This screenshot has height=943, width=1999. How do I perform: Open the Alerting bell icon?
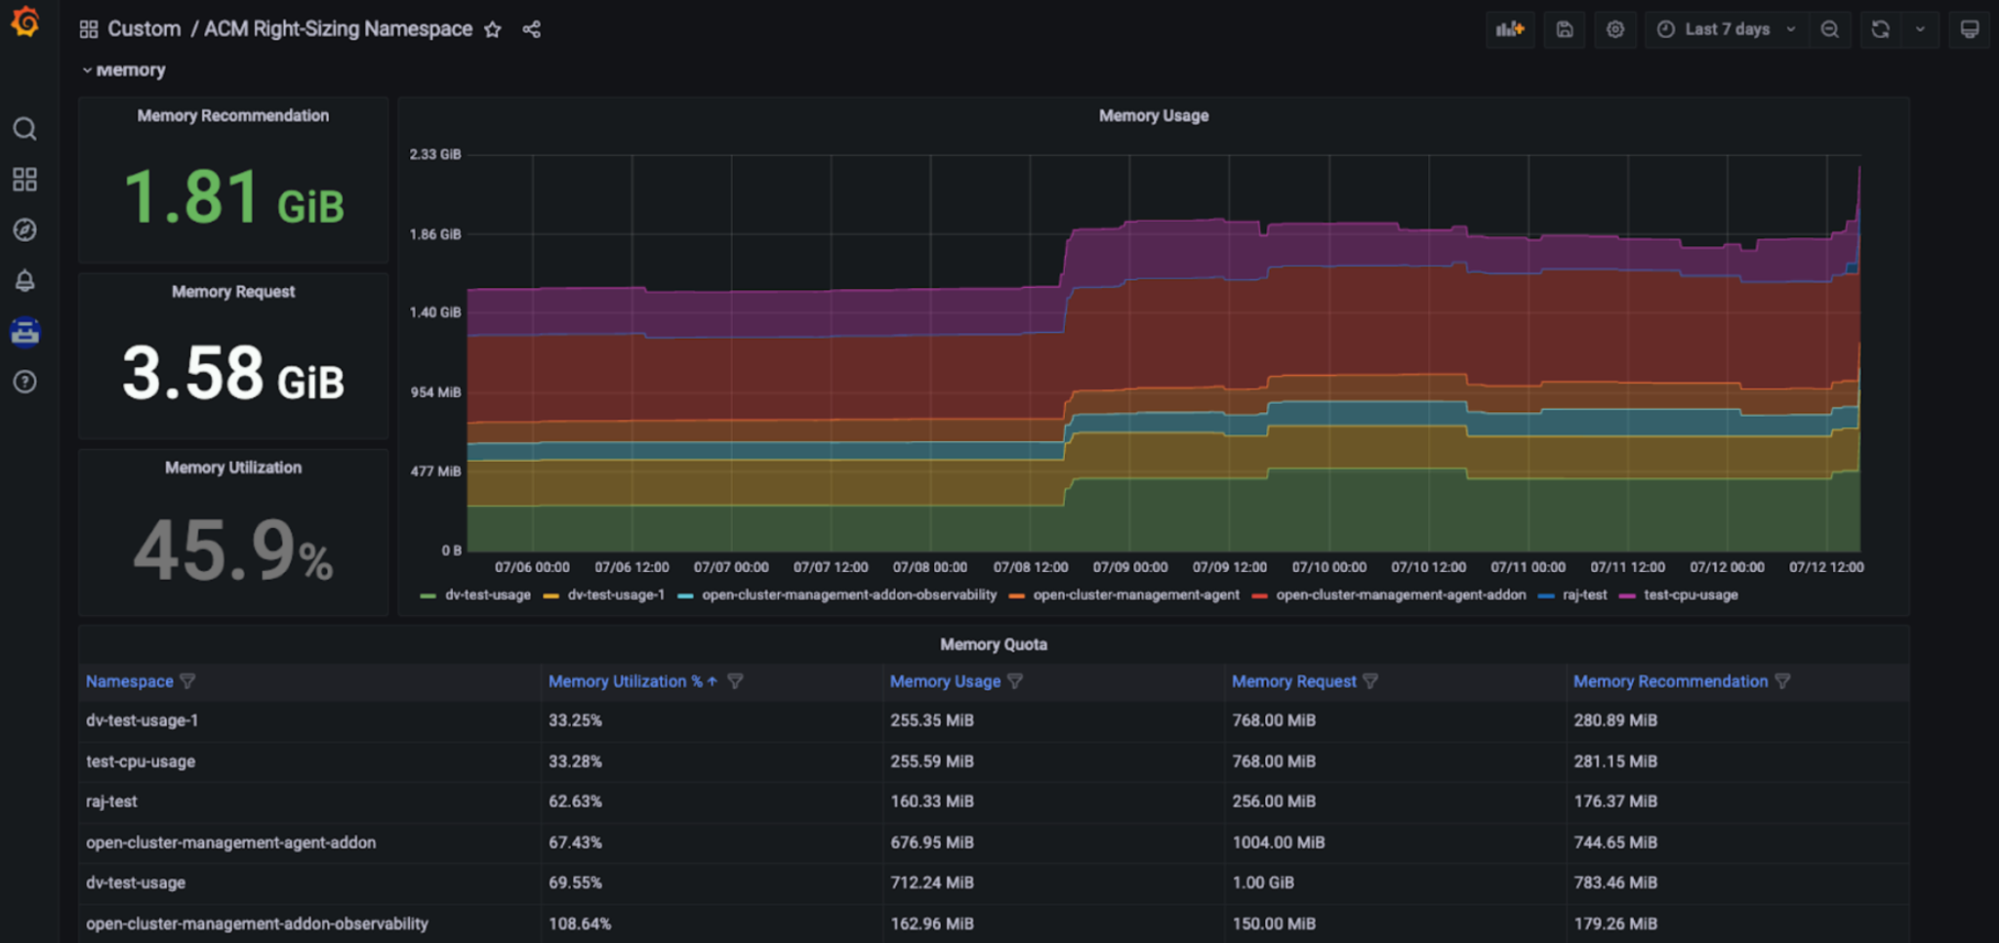[x=25, y=281]
